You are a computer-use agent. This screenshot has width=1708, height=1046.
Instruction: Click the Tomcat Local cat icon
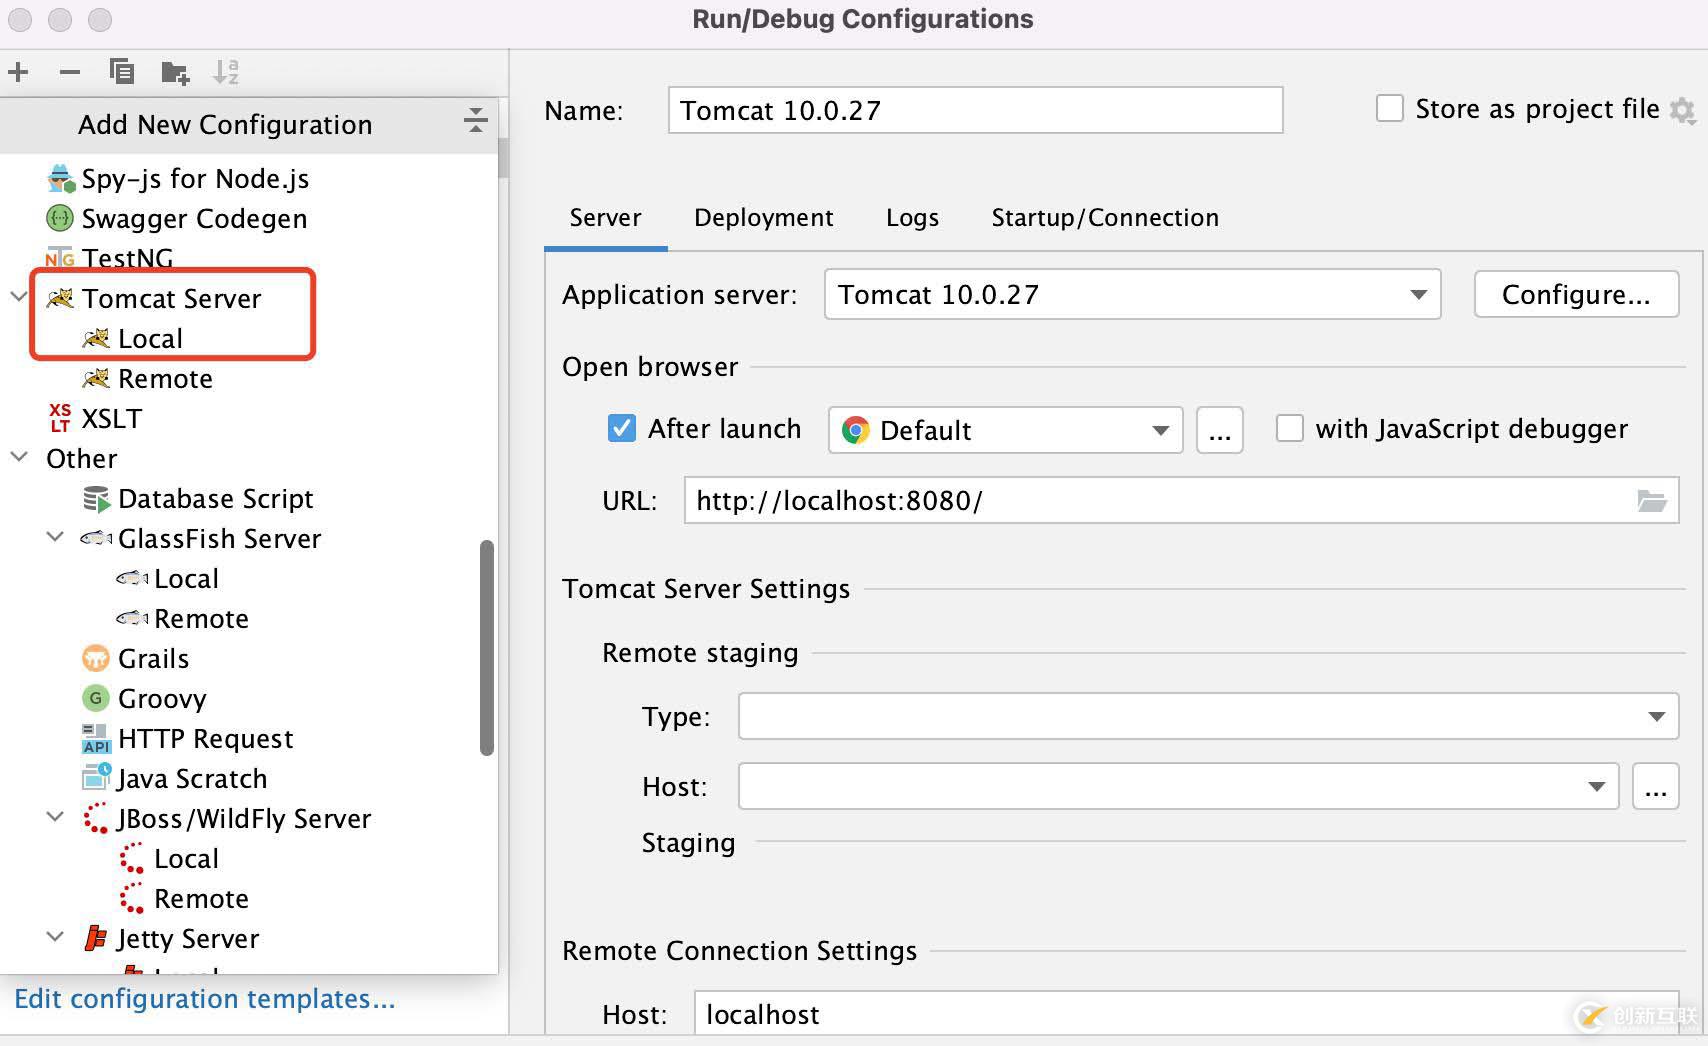click(96, 338)
